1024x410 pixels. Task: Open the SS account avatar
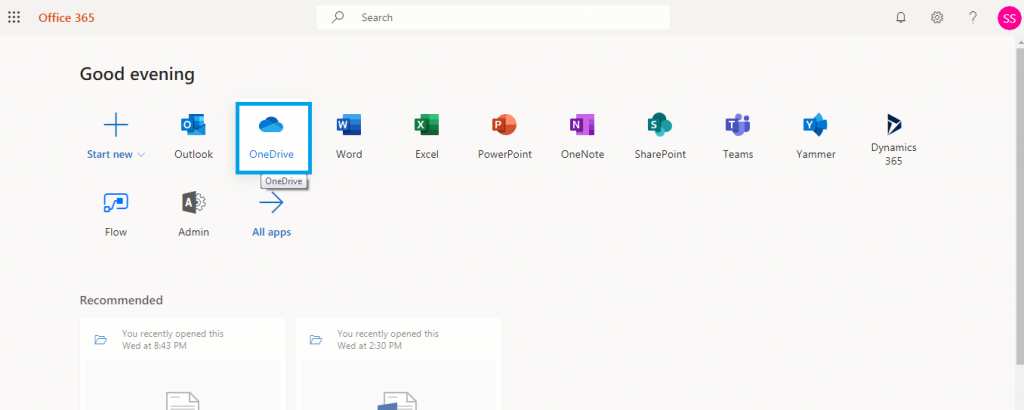[x=1009, y=18]
